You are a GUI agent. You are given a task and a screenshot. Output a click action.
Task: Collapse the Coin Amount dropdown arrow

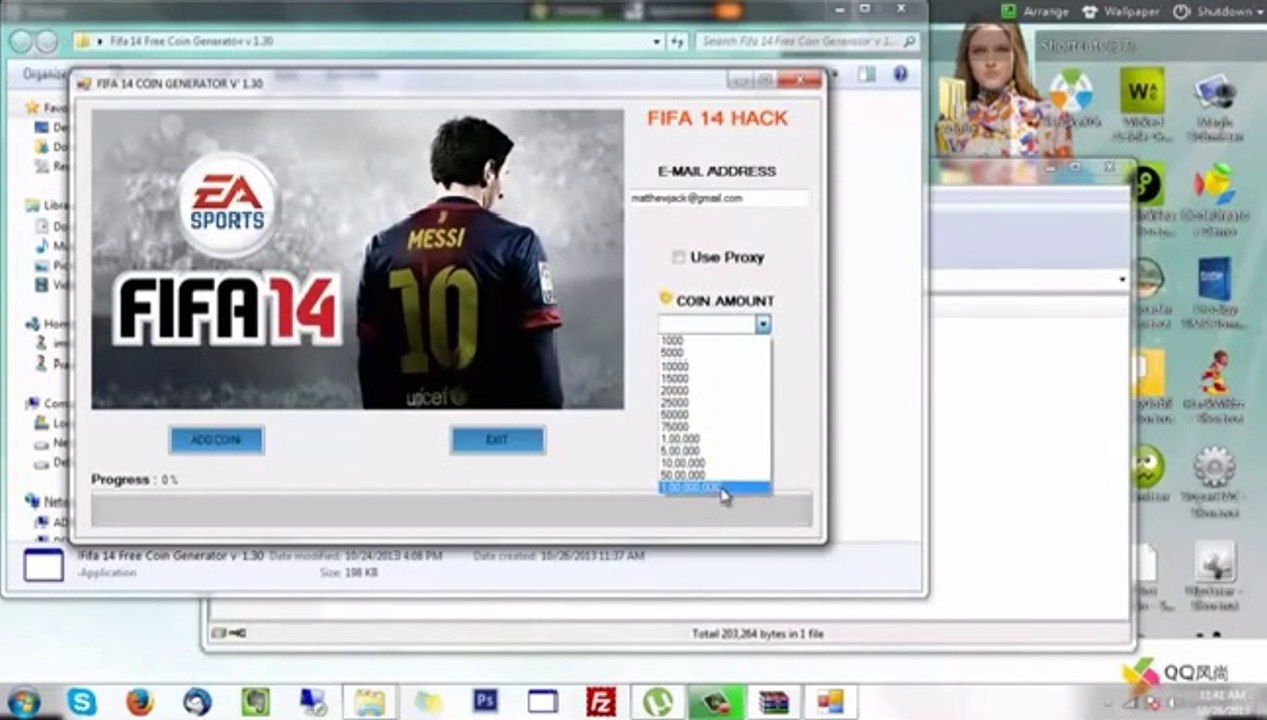pyautogui.click(x=763, y=325)
